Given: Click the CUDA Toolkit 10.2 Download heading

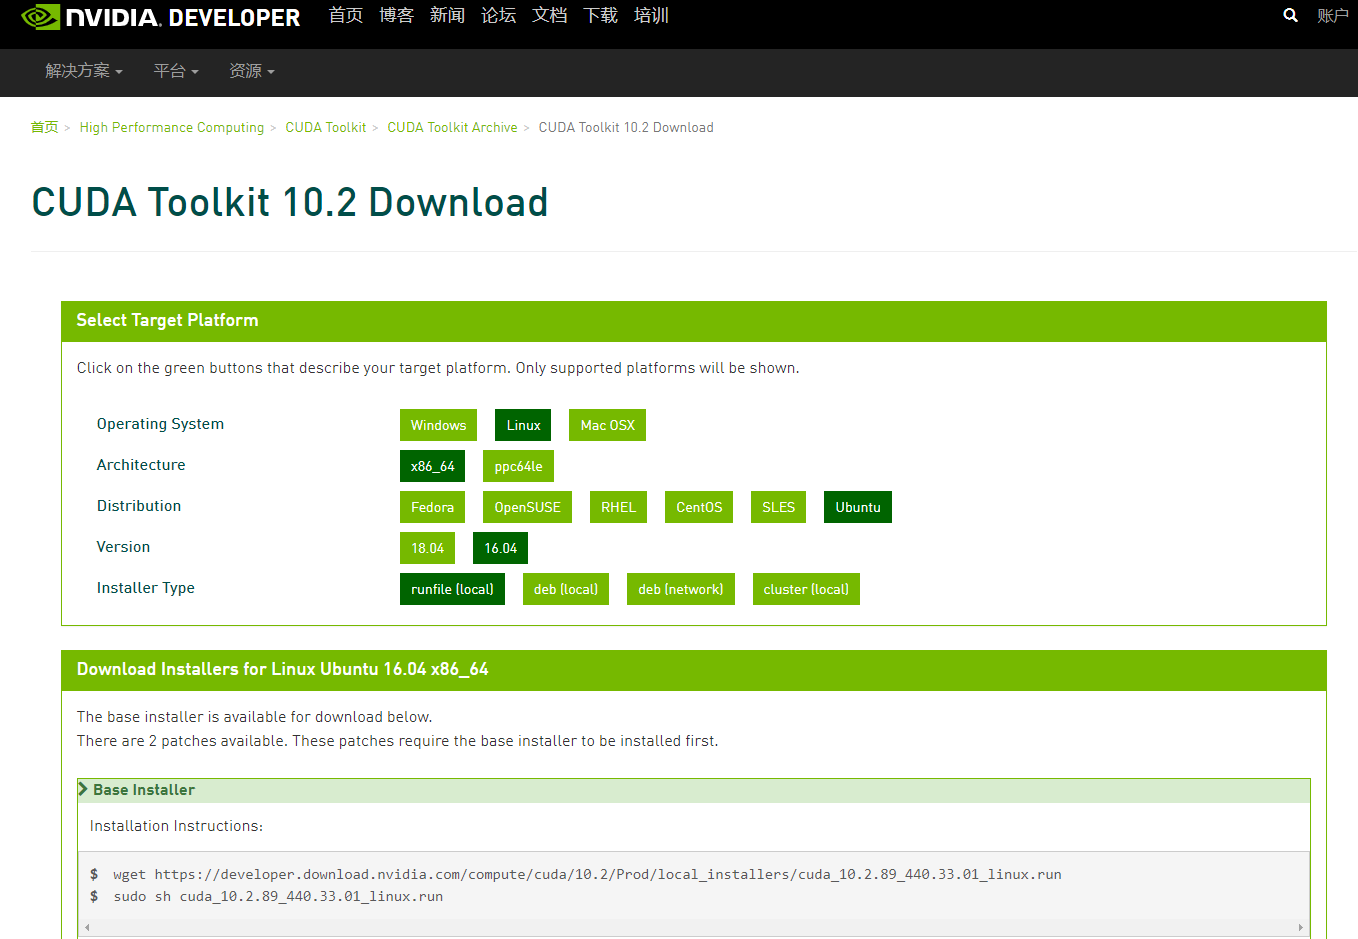Looking at the screenshot, I should (290, 203).
